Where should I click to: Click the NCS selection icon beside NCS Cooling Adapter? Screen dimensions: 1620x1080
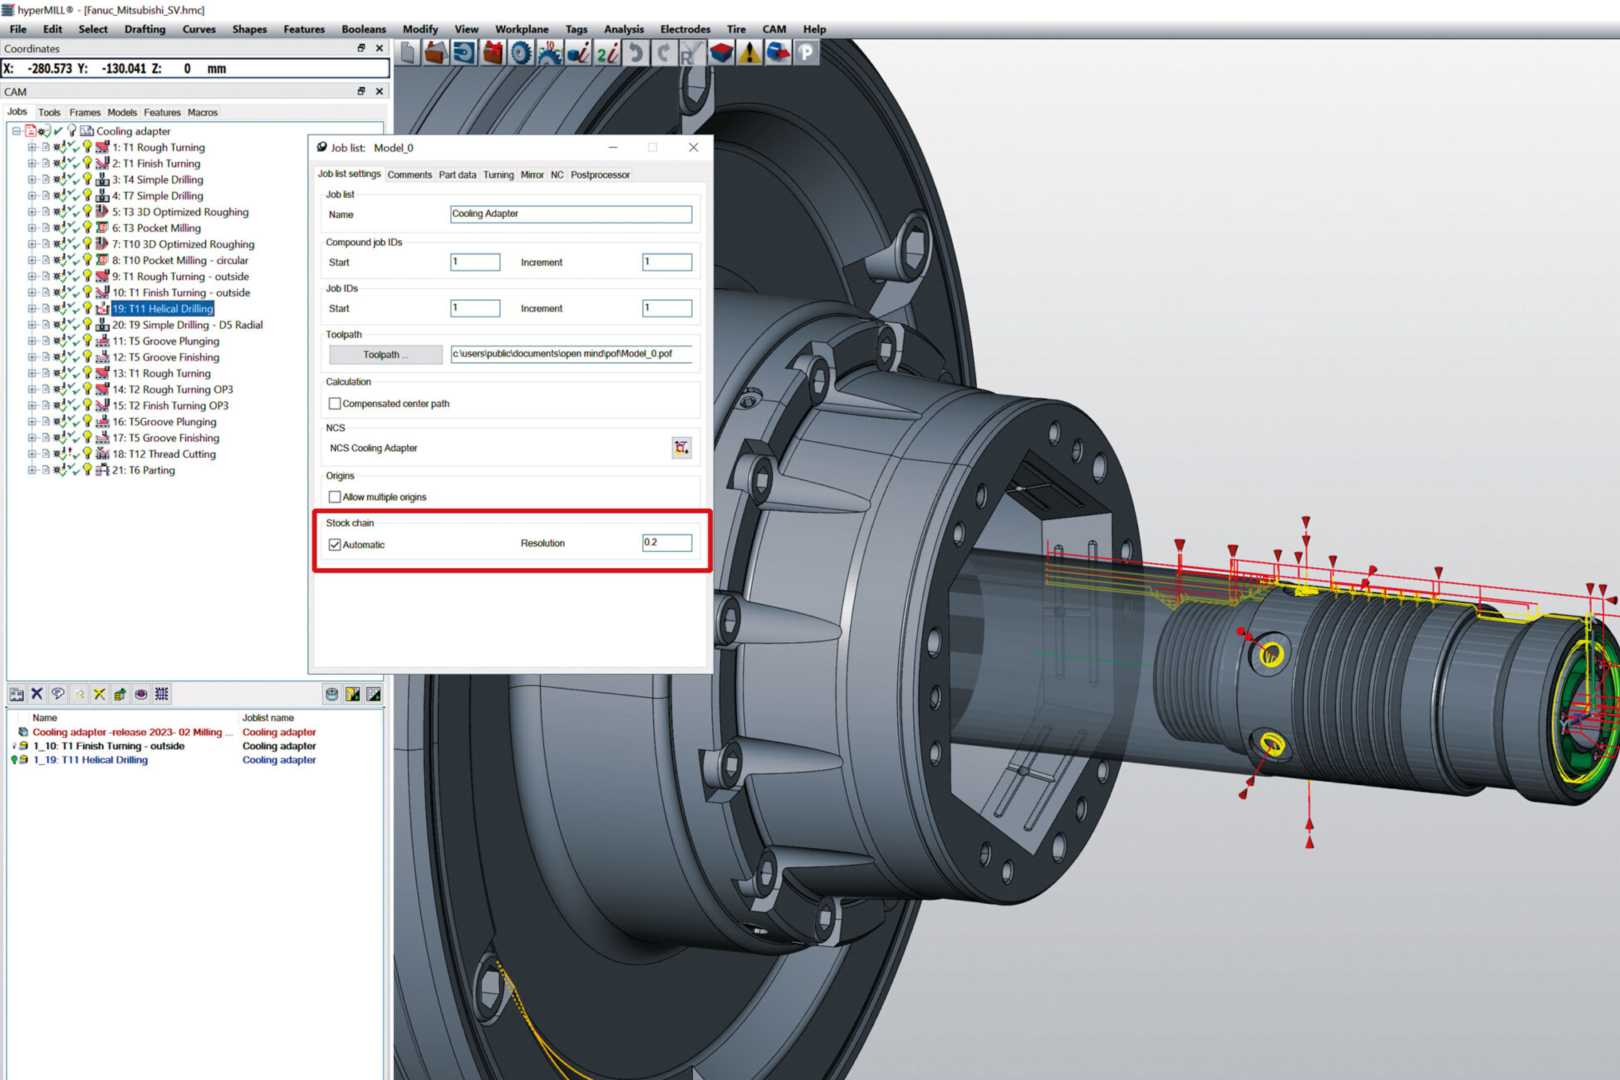pos(681,448)
